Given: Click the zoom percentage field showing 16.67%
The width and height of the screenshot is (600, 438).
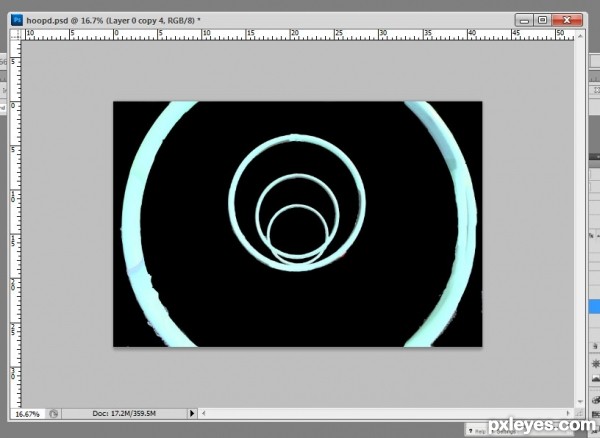Looking at the screenshot, I should (x=27, y=414).
